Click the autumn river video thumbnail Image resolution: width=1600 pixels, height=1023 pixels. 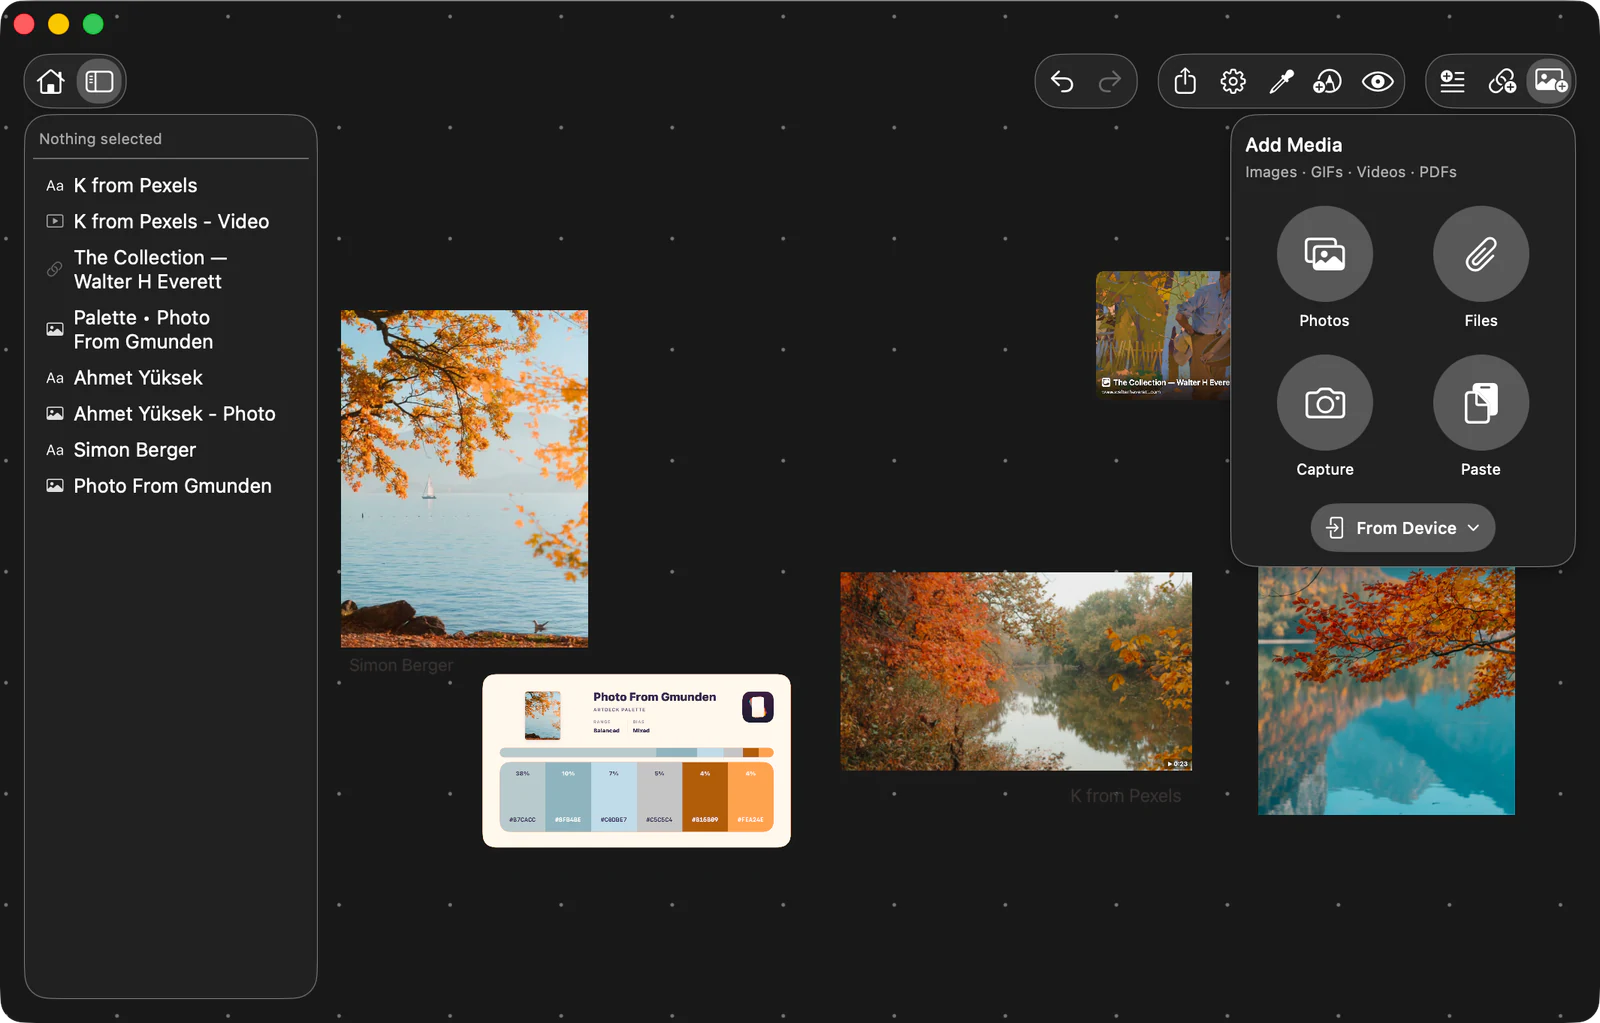[x=1016, y=671]
